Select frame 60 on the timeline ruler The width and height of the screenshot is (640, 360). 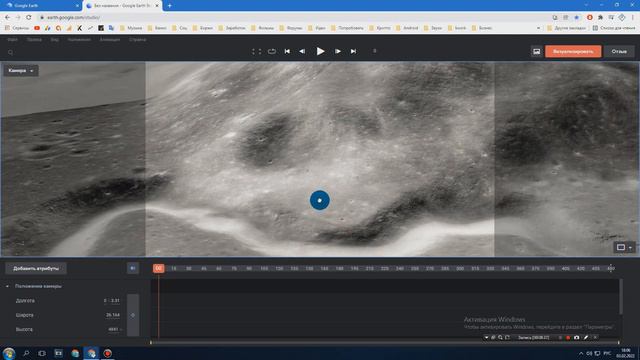219,269
